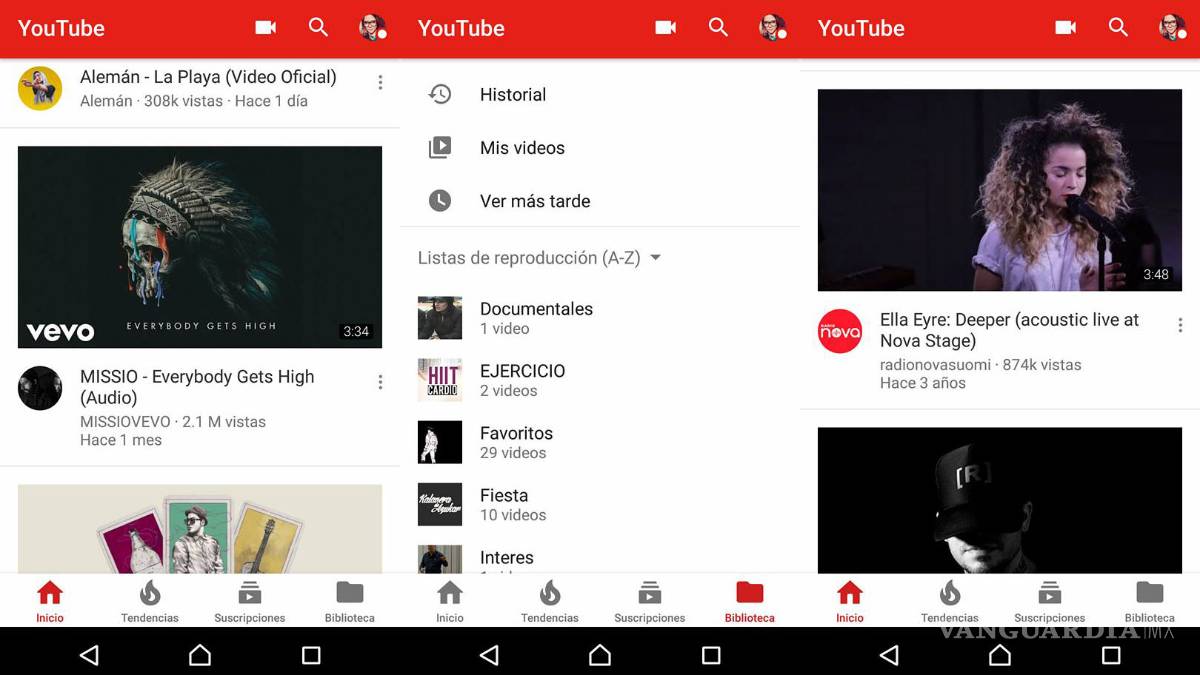Expand the Listas de reproducción (A-Z) sort dropdown

pos(655,258)
